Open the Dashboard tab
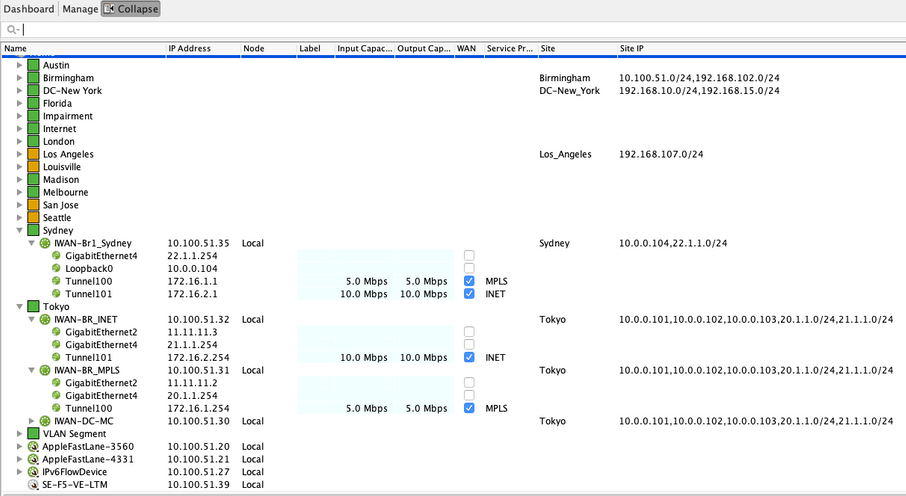 coord(28,9)
